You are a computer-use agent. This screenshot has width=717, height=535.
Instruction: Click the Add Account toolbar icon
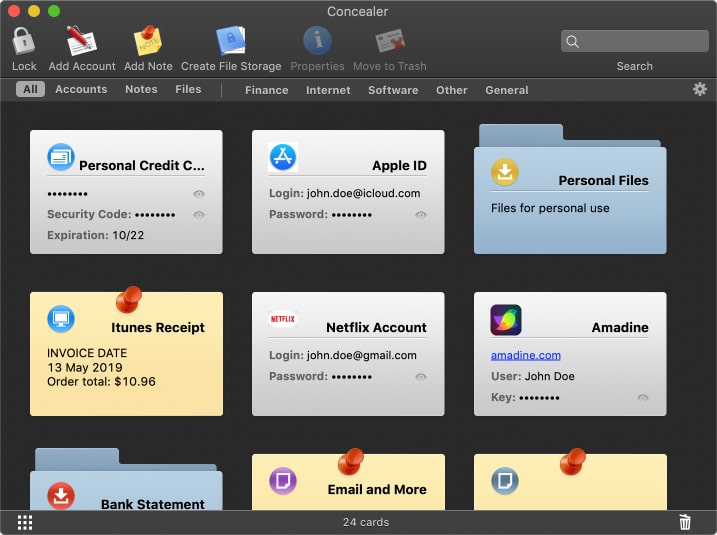[80, 41]
